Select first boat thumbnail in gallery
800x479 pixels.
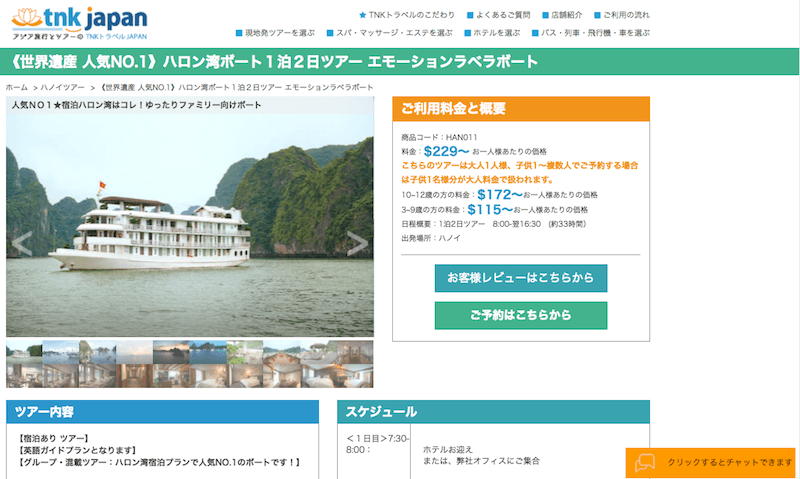[24, 352]
